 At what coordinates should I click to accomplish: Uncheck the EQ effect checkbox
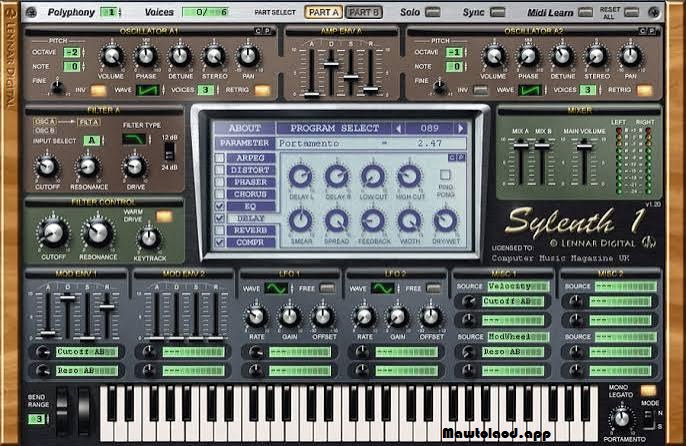click(220, 206)
